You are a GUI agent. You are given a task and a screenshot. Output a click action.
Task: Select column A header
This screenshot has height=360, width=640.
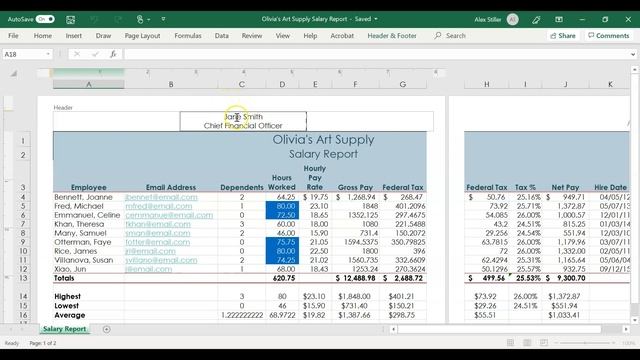coord(89,84)
